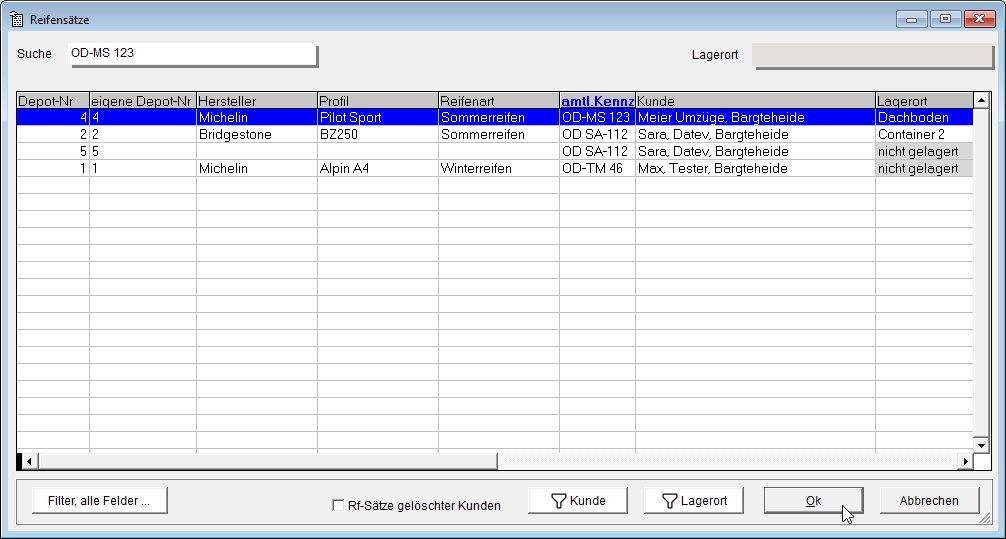Select the Meier Umzüge, Bargteheide cell
Image resolution: width=1006 pixels, height=539 pixels.
755,117
